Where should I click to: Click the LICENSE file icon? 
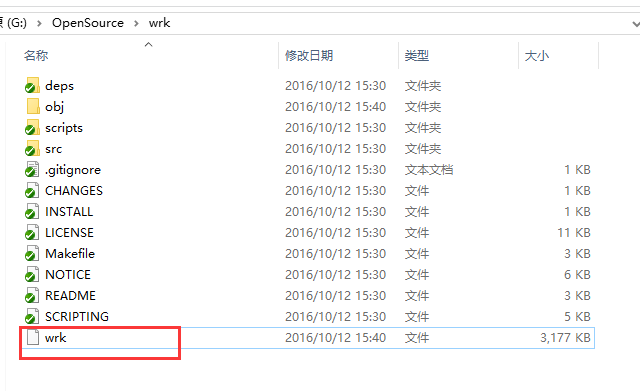point(32,233)
